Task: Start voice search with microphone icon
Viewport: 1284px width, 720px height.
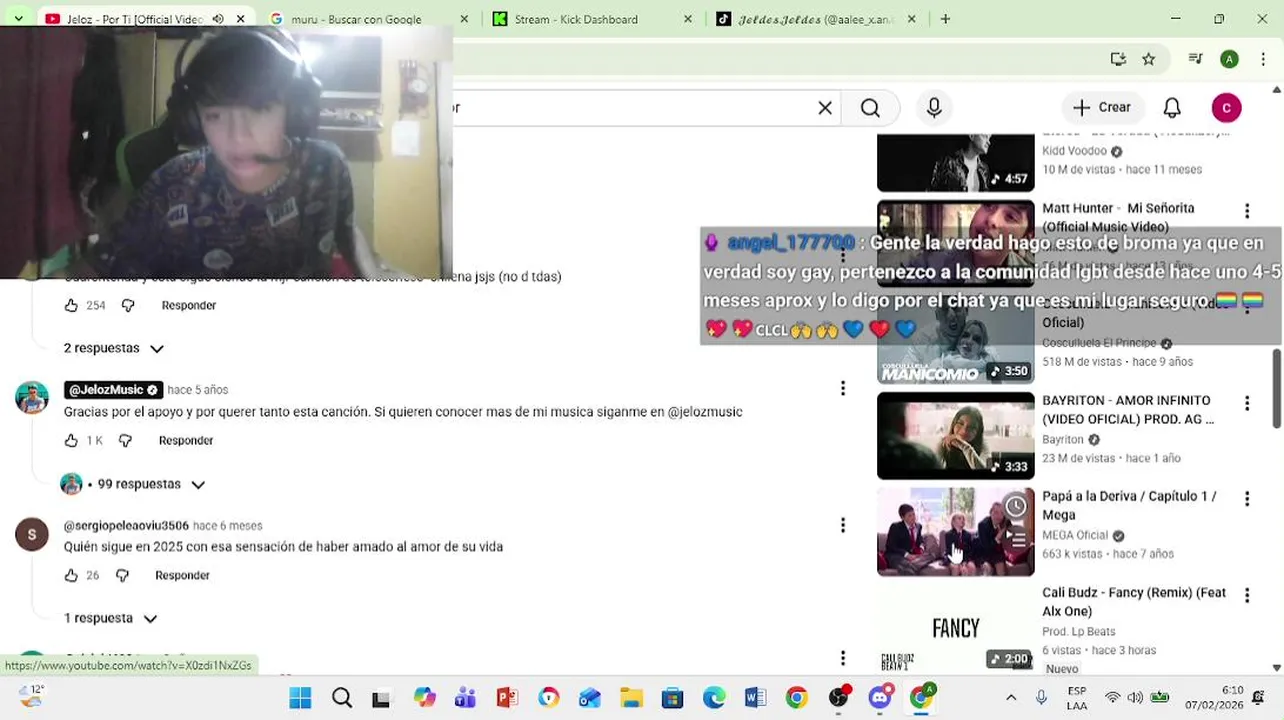Action: pos(934,108)
